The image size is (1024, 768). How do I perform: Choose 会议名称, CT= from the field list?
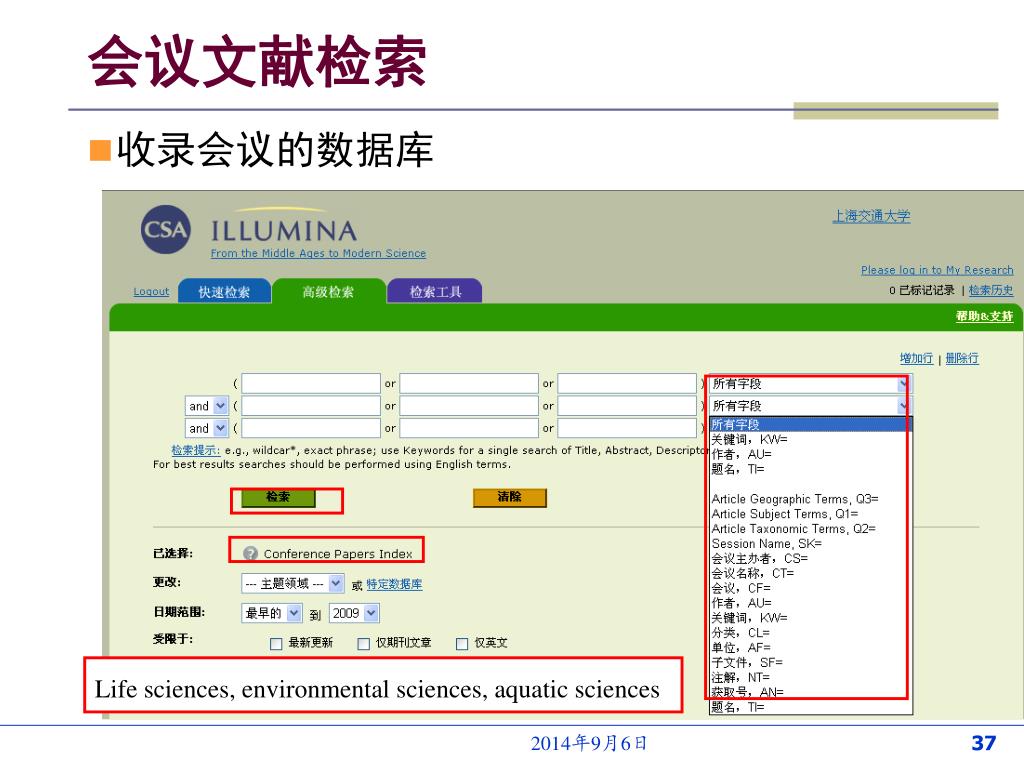(752, 574)
